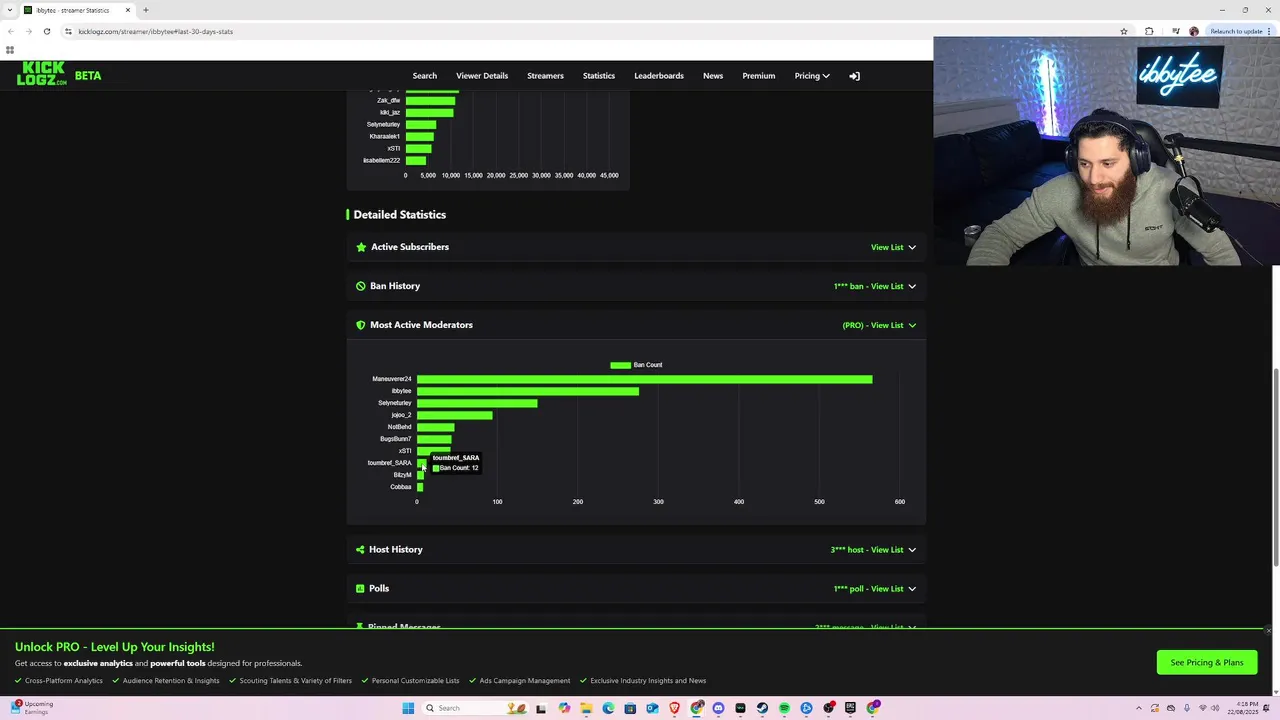Go back to the previous page
The image size is (1280, 720).
coord(11,31)
